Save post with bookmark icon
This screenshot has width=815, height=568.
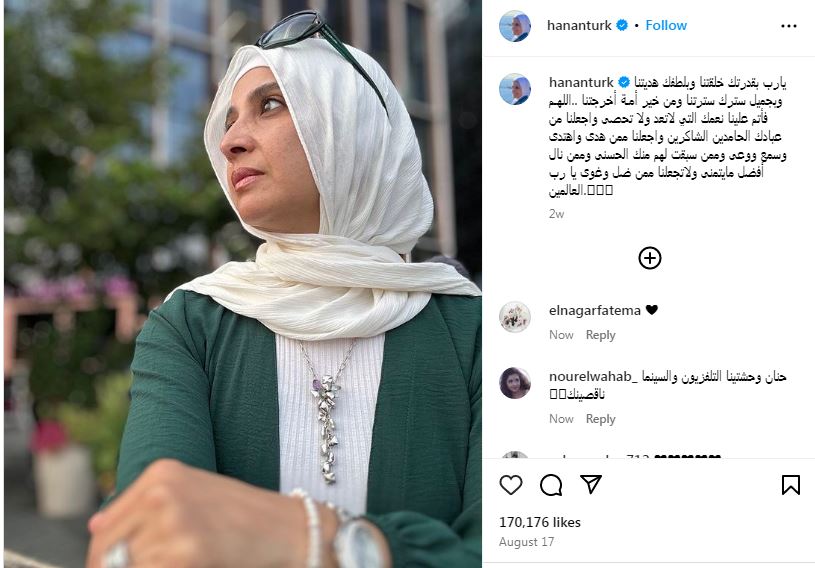(x=790, y=484)
